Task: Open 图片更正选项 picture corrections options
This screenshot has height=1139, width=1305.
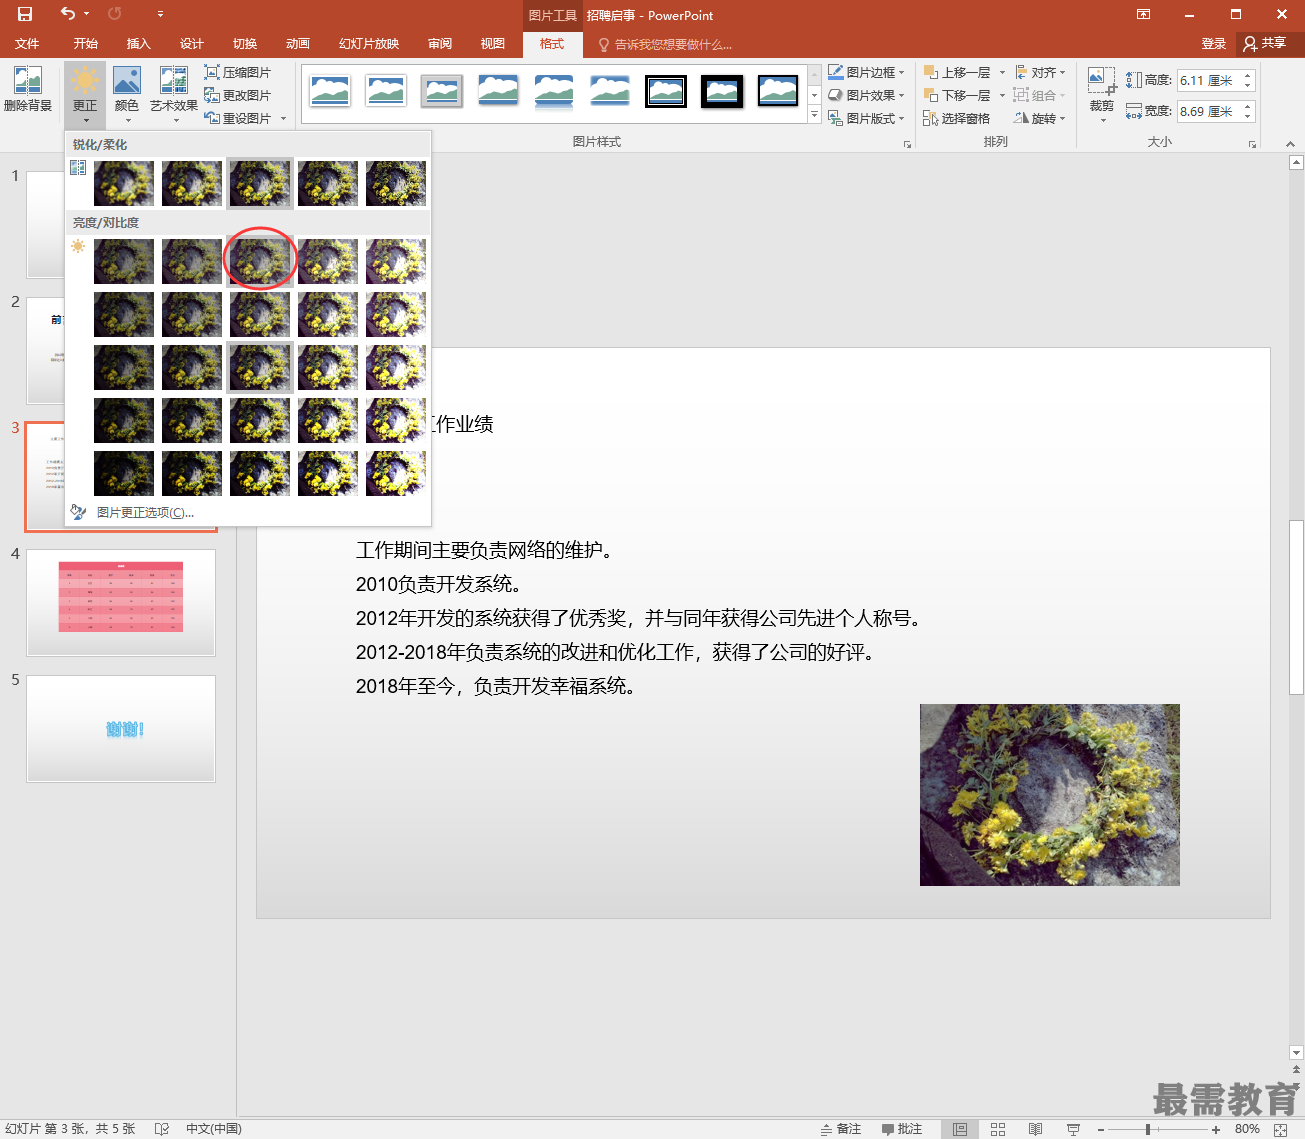Action: click(145, 512)
